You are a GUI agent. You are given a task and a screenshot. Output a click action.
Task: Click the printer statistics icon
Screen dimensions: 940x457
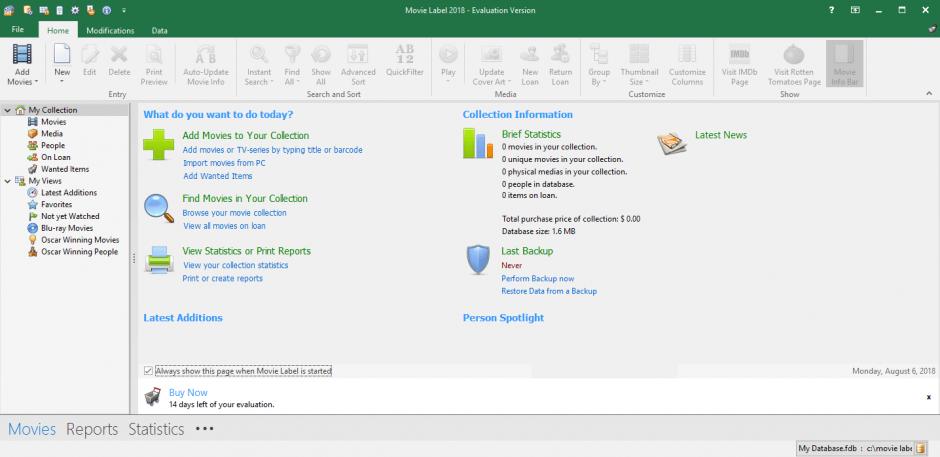pos(159,260)
